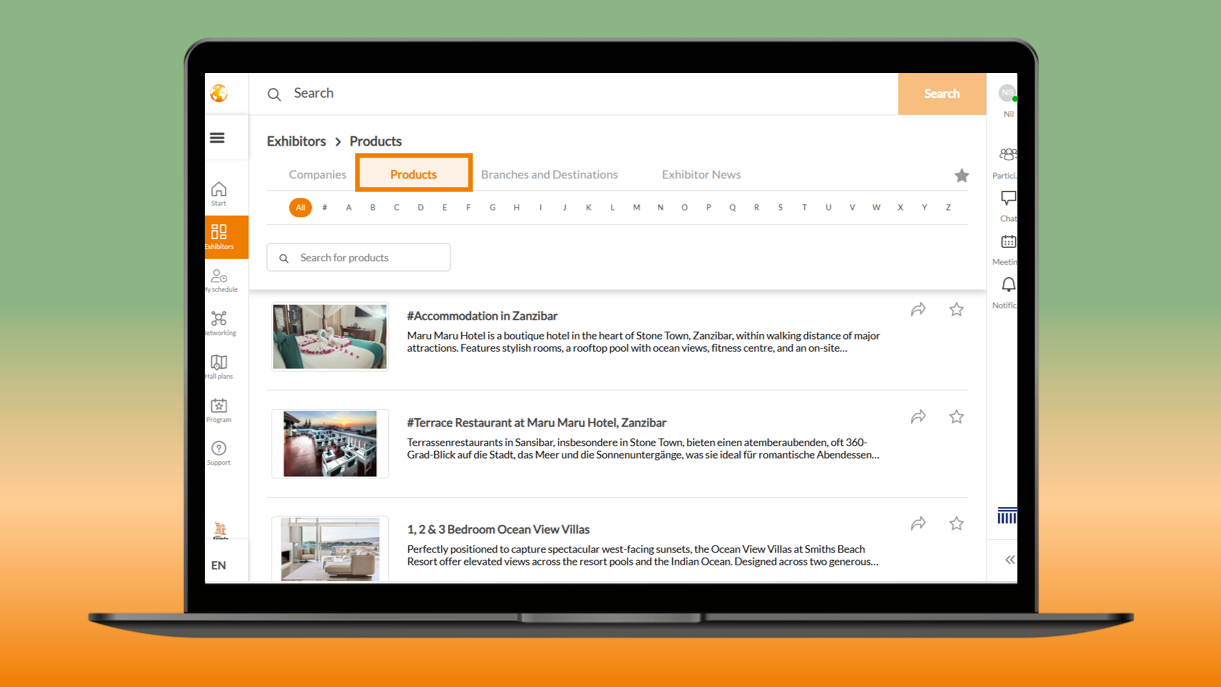Open My schedule in the sidebar
Viewport: 1221px width, 687px height.
pos(219,280)
